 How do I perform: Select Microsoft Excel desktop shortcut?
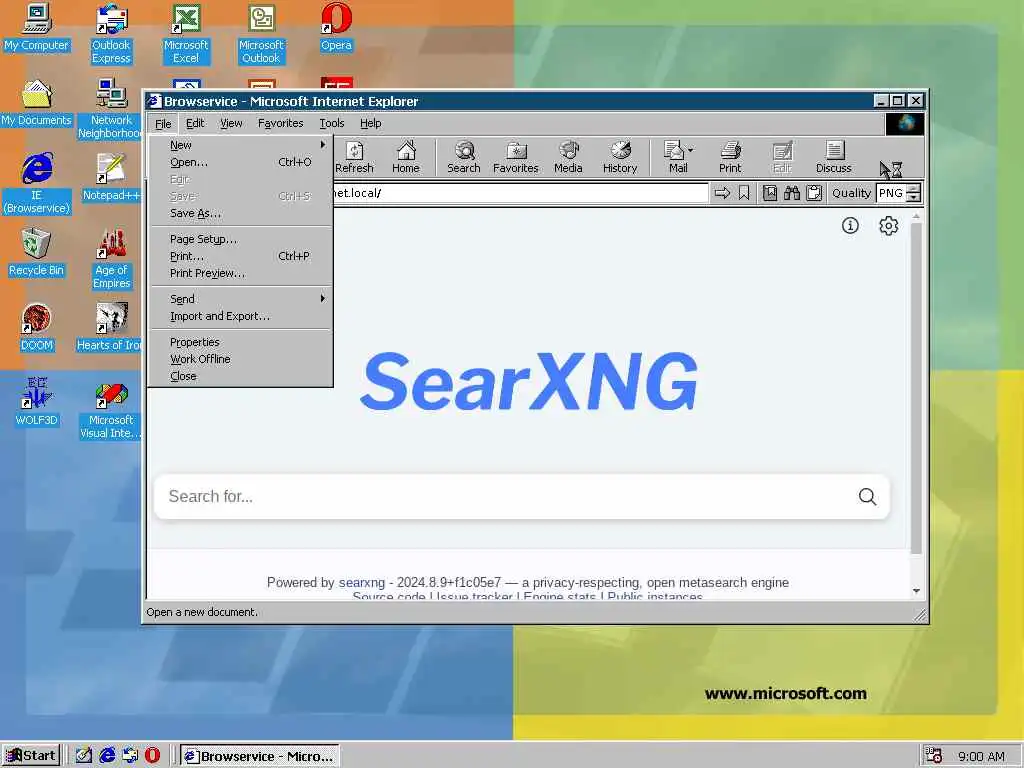186,34
